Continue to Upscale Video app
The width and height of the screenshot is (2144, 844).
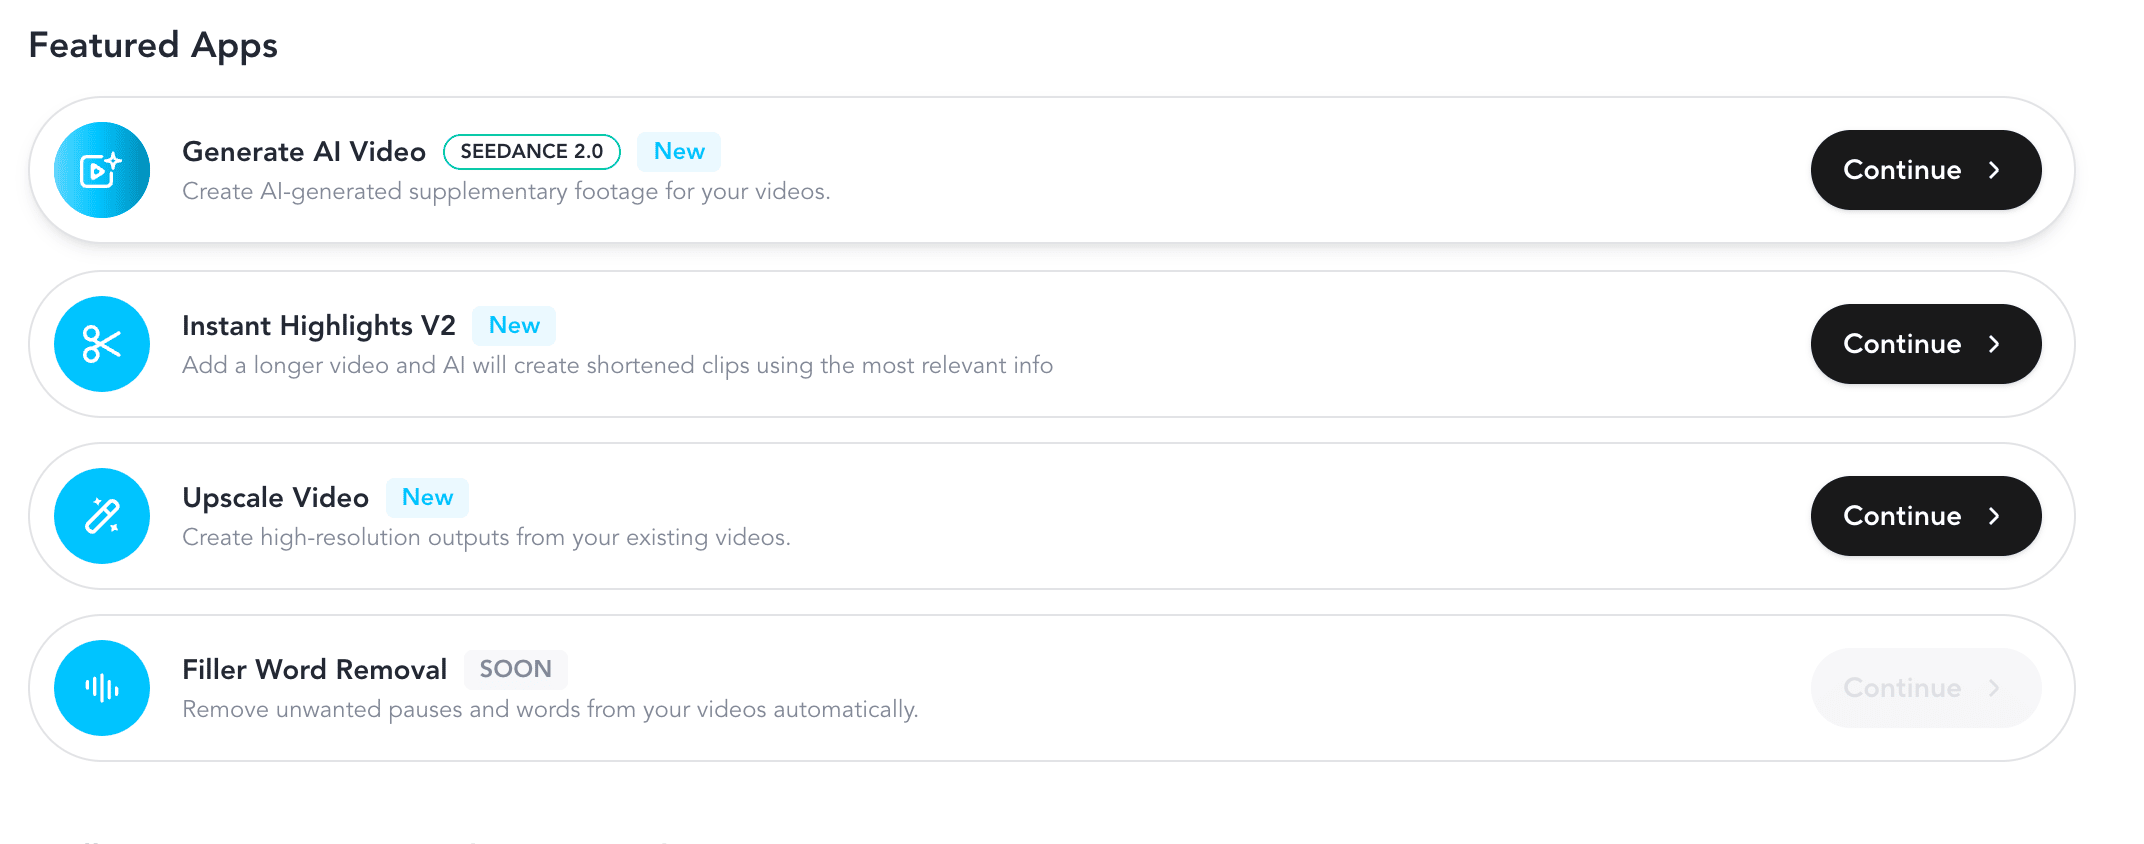(1926, 516)
